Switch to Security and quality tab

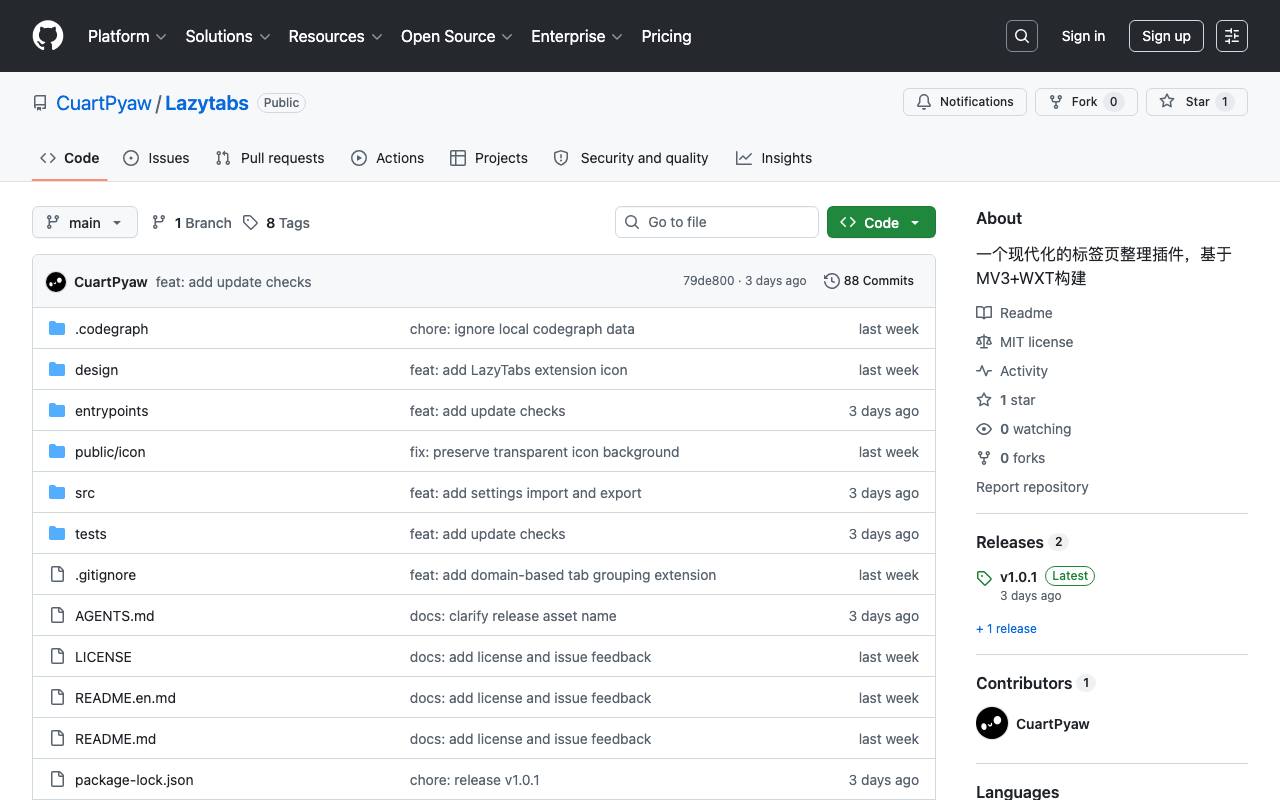point(631,158)
